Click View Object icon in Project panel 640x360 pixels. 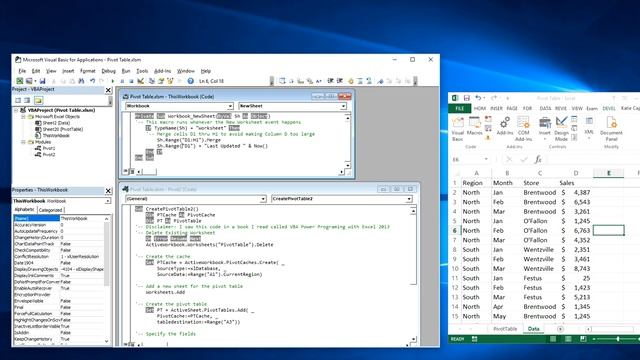point(27,100)
